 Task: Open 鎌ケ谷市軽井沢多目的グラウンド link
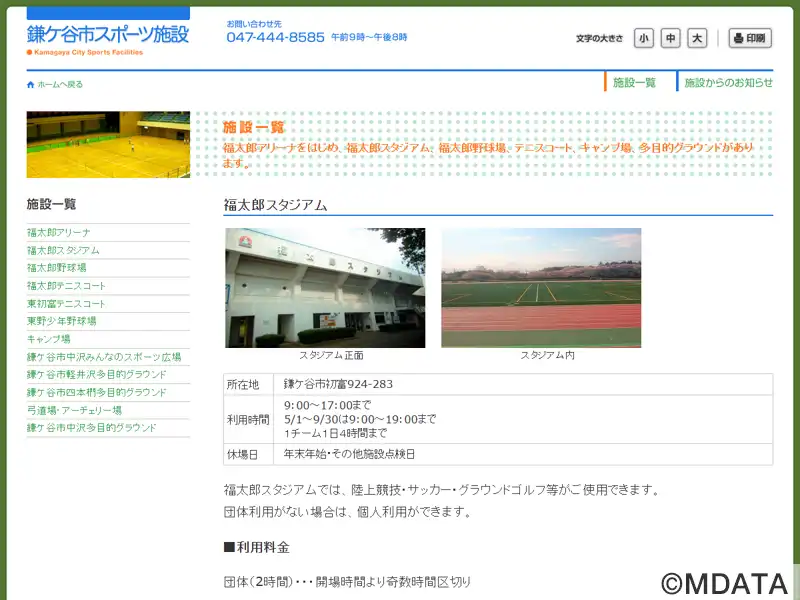pos(97,374)
